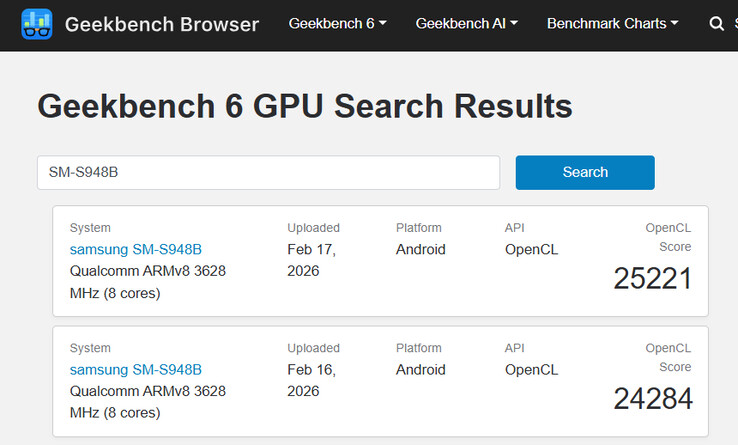Go to Geekbench Browser home via brand text
The image size is (738, 445).
pos(161,24)
